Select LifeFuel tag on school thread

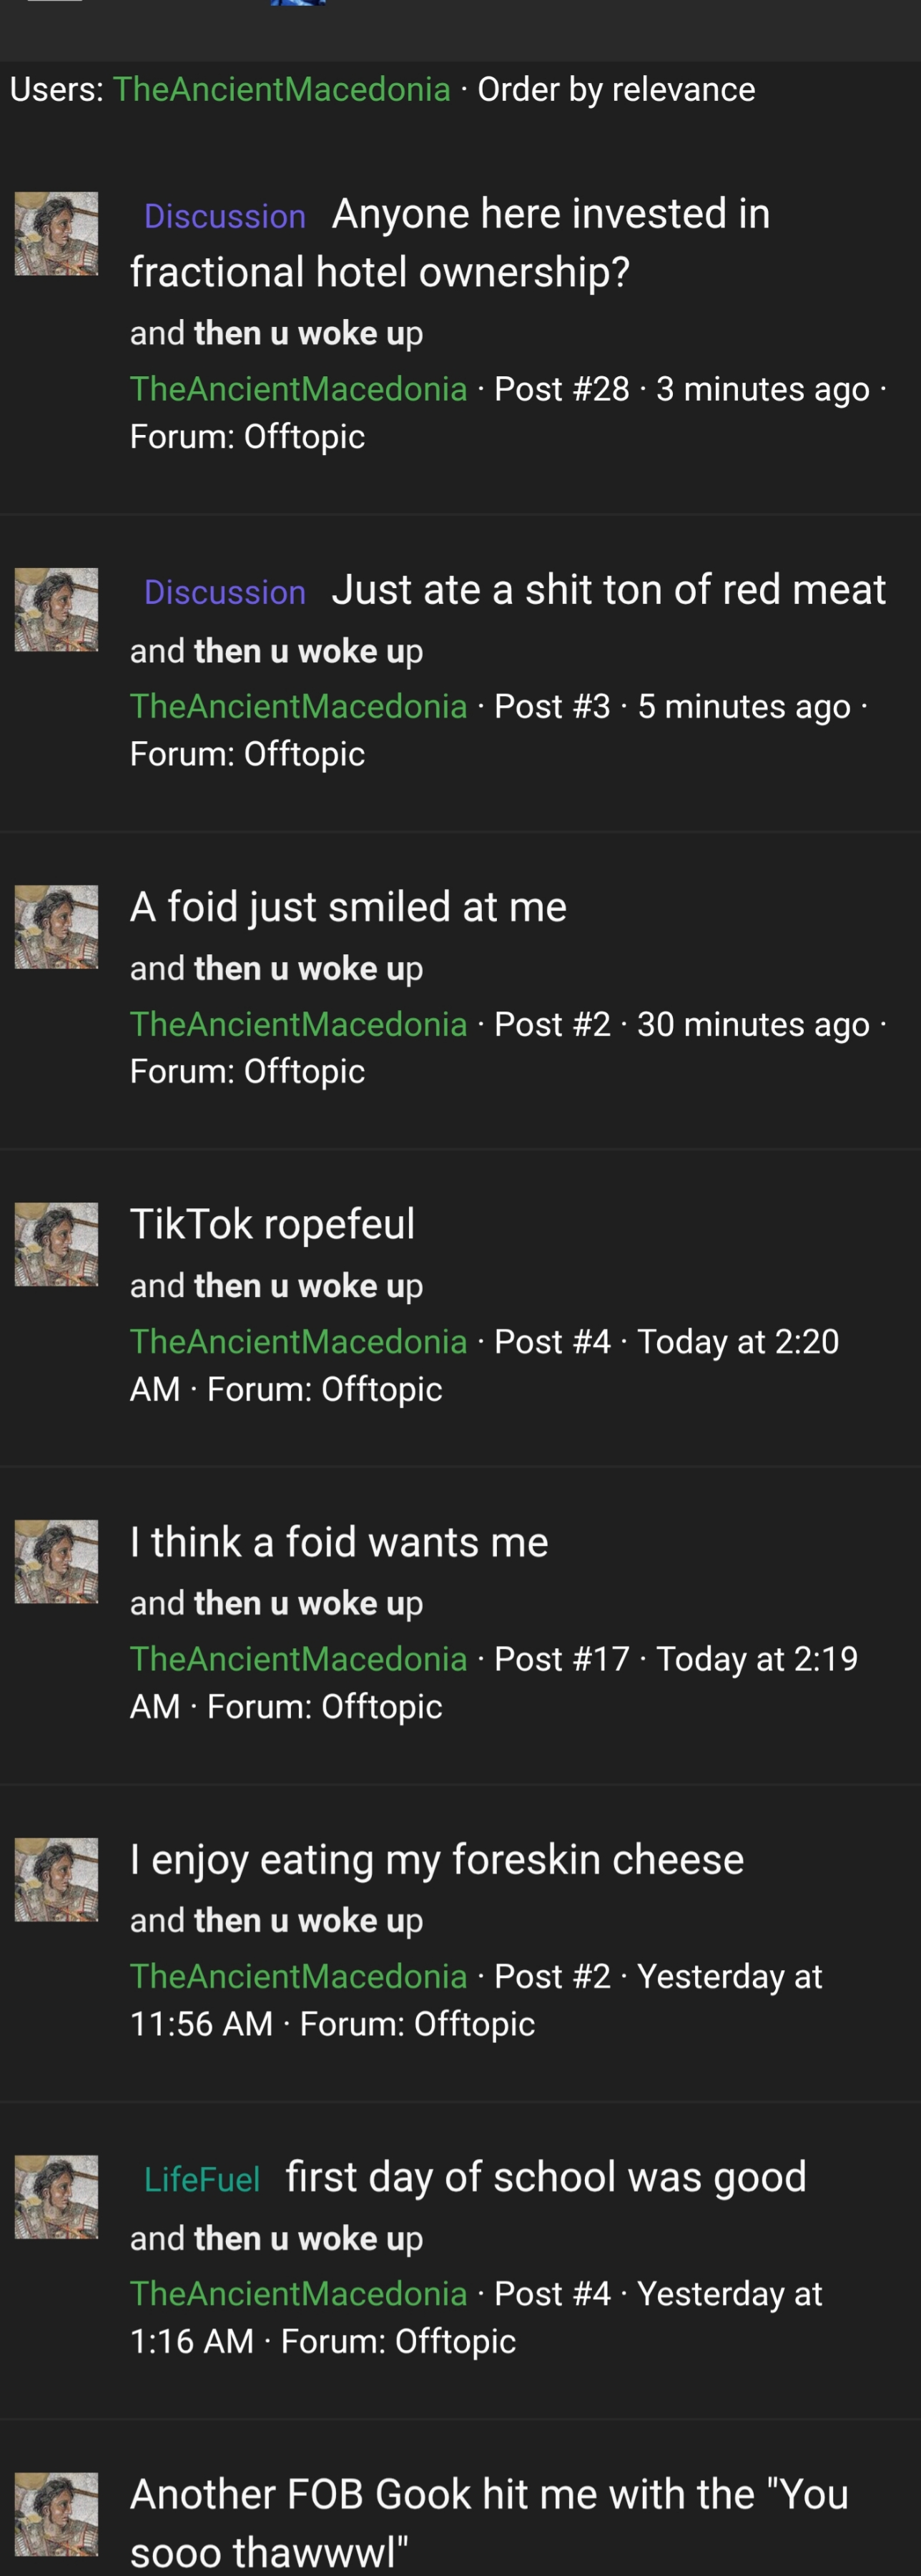click(x=202, y=2179)
